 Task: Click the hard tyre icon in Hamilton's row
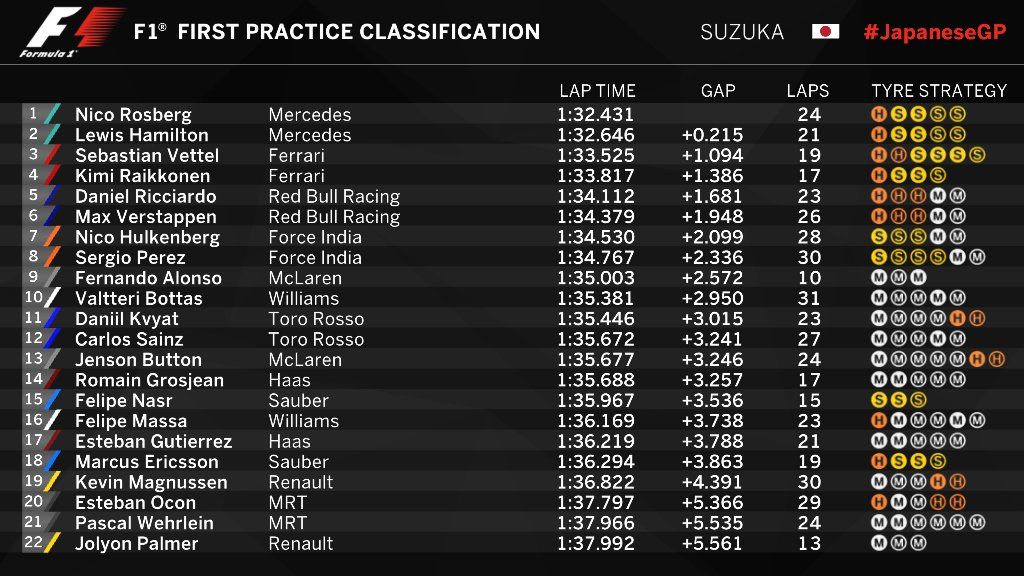pos(879,135)
